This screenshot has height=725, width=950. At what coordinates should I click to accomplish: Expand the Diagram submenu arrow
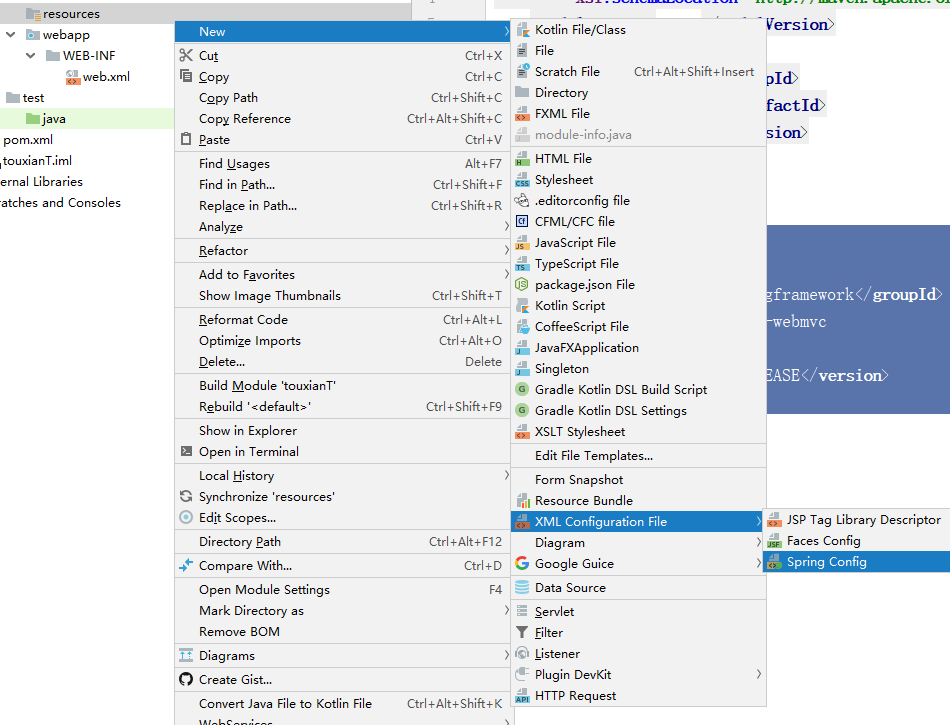[x=759, y=542]
